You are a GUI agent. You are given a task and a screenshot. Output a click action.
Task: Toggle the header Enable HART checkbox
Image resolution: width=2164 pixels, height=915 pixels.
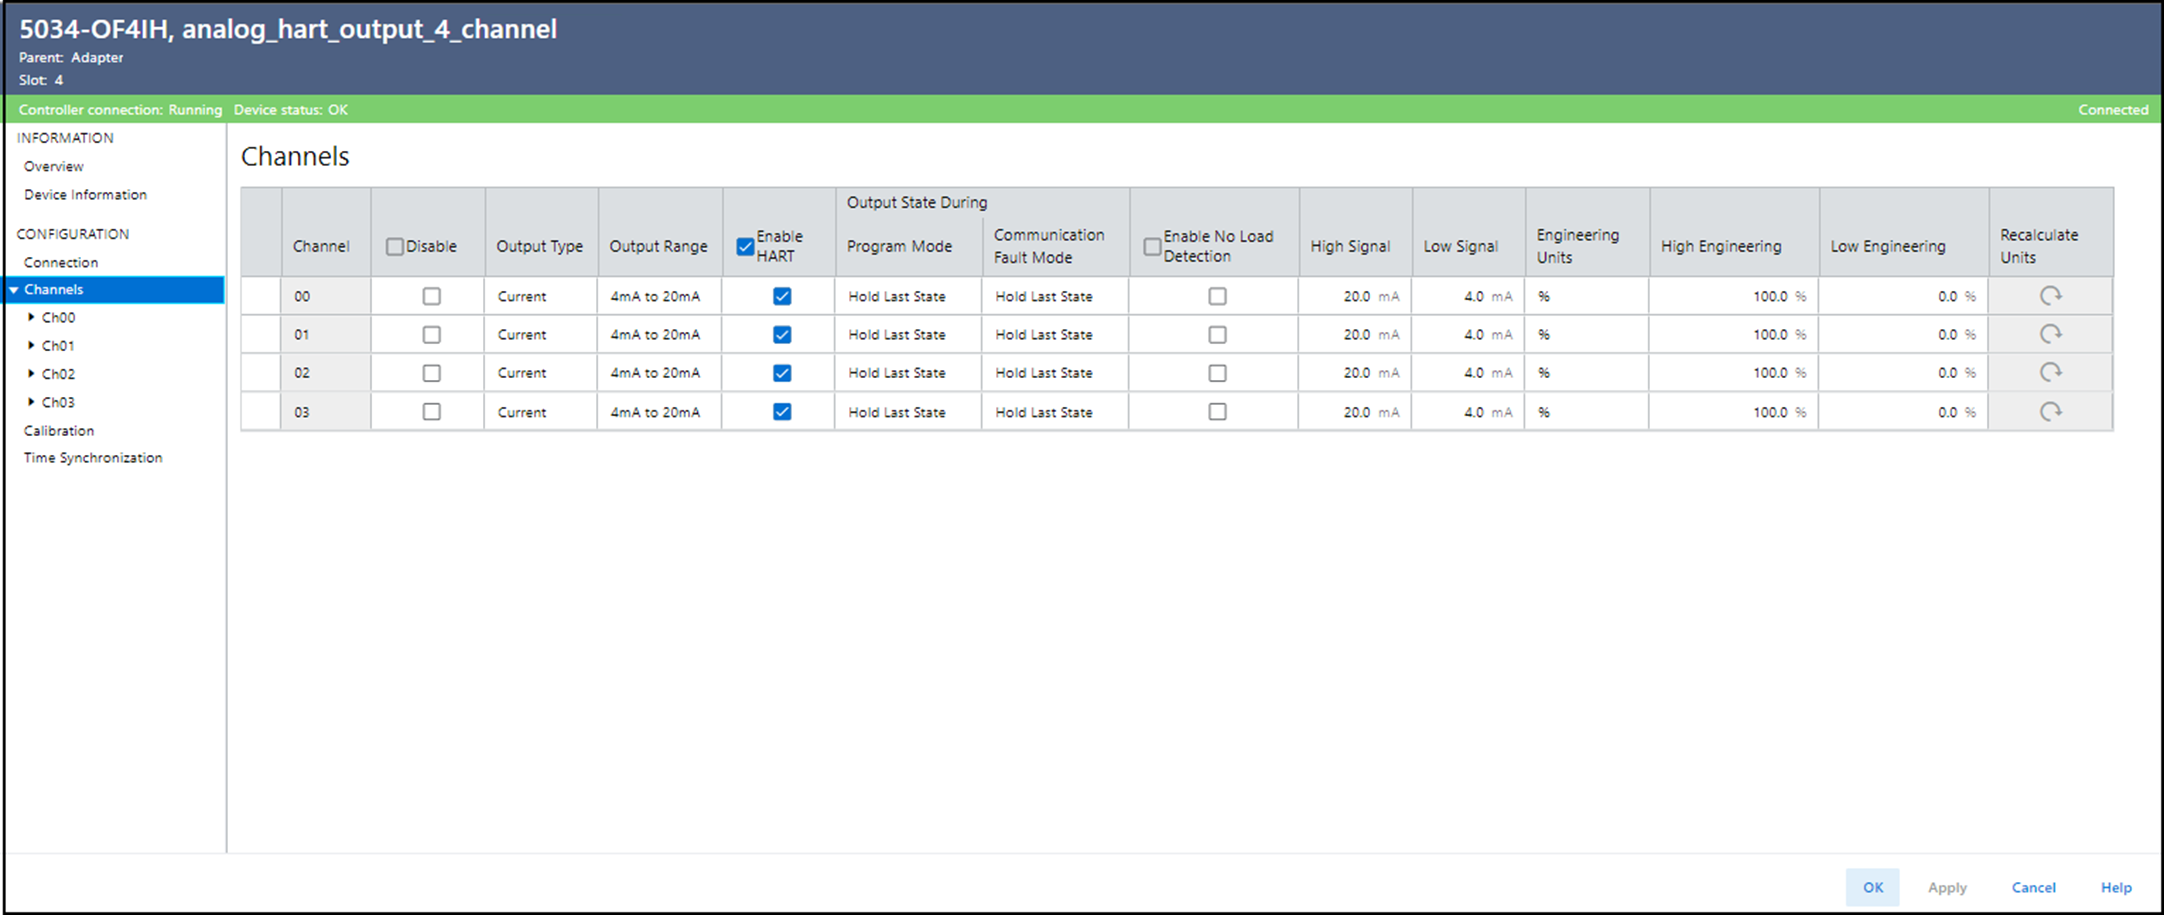click(745, 246)
